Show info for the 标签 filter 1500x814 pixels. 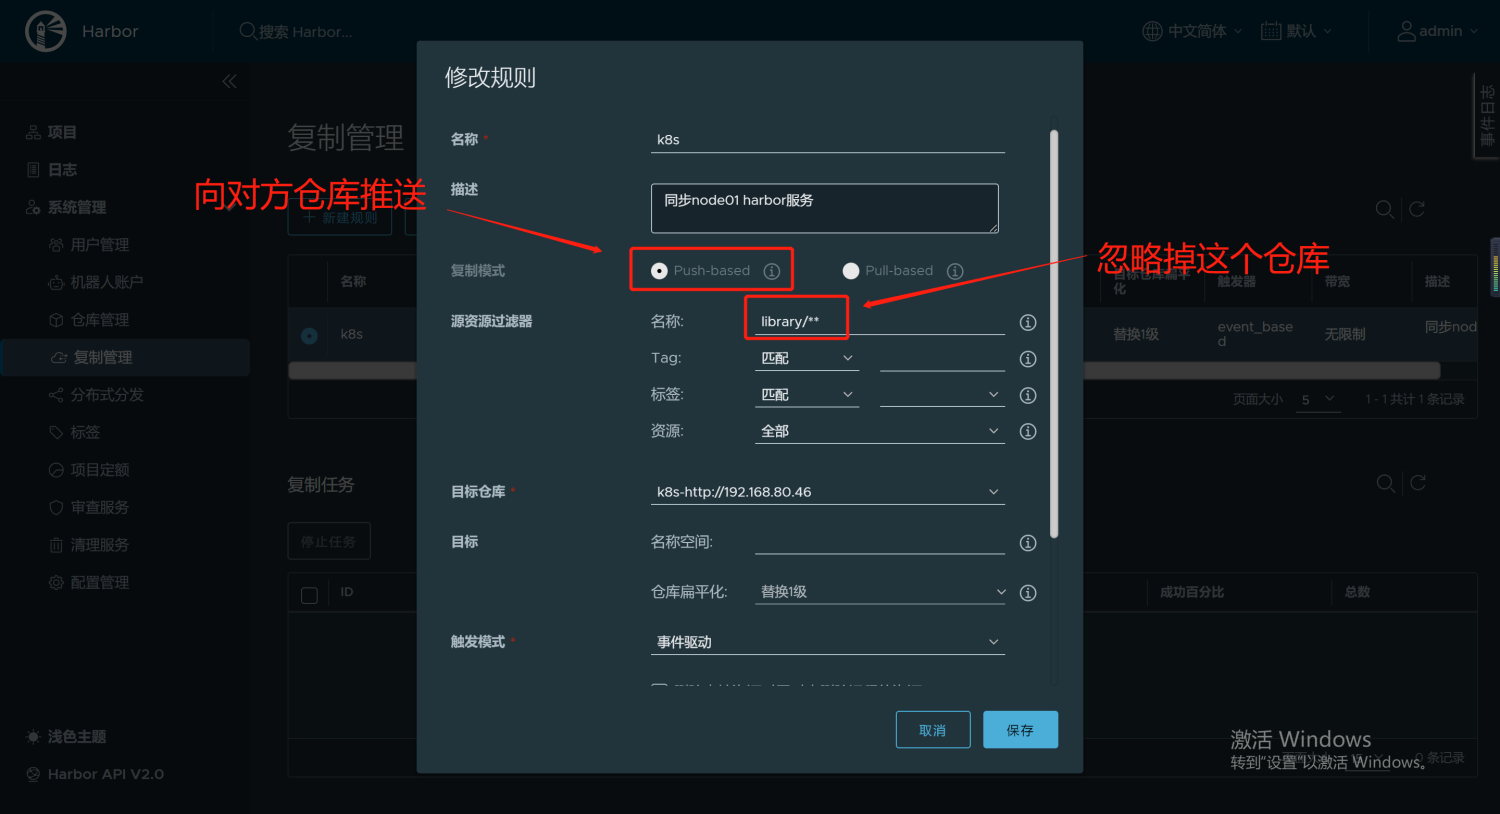1027,395
